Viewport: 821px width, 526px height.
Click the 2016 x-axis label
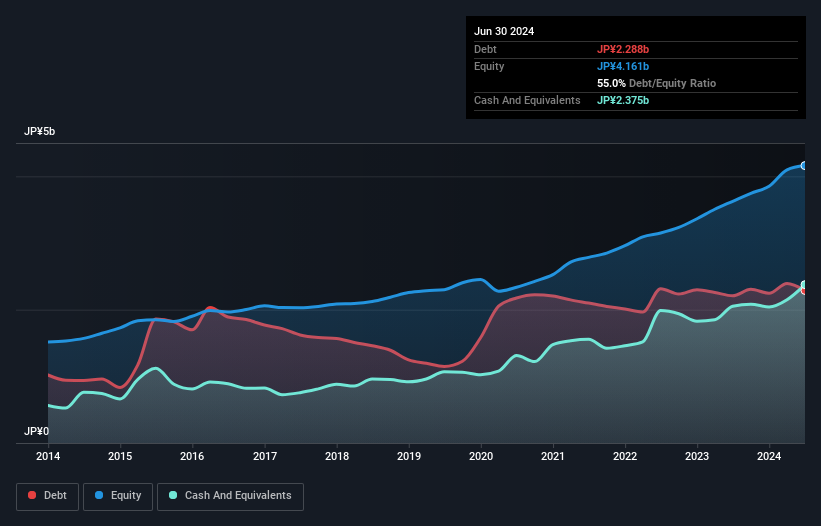point(192,456)
